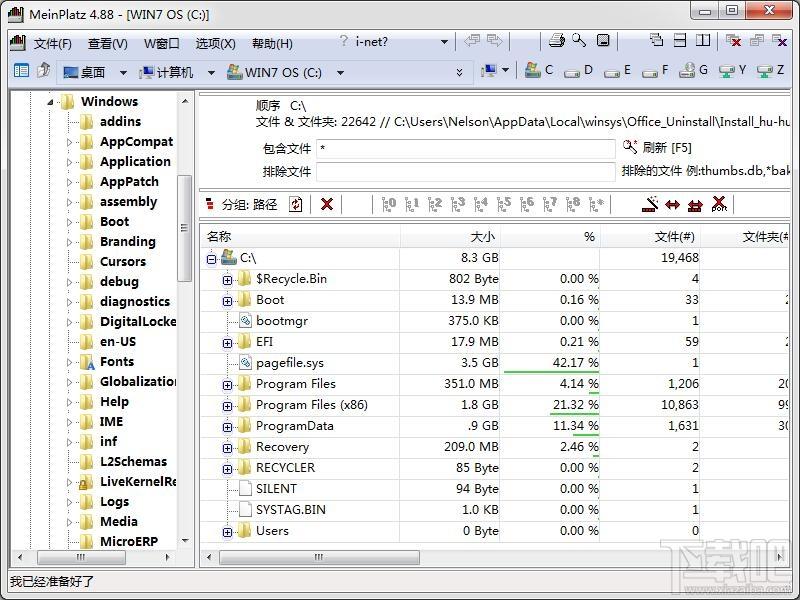This screenshot has height=600, width=800.
Task: Click the file list horizontal scrollbar thumb
Action: 319,557
